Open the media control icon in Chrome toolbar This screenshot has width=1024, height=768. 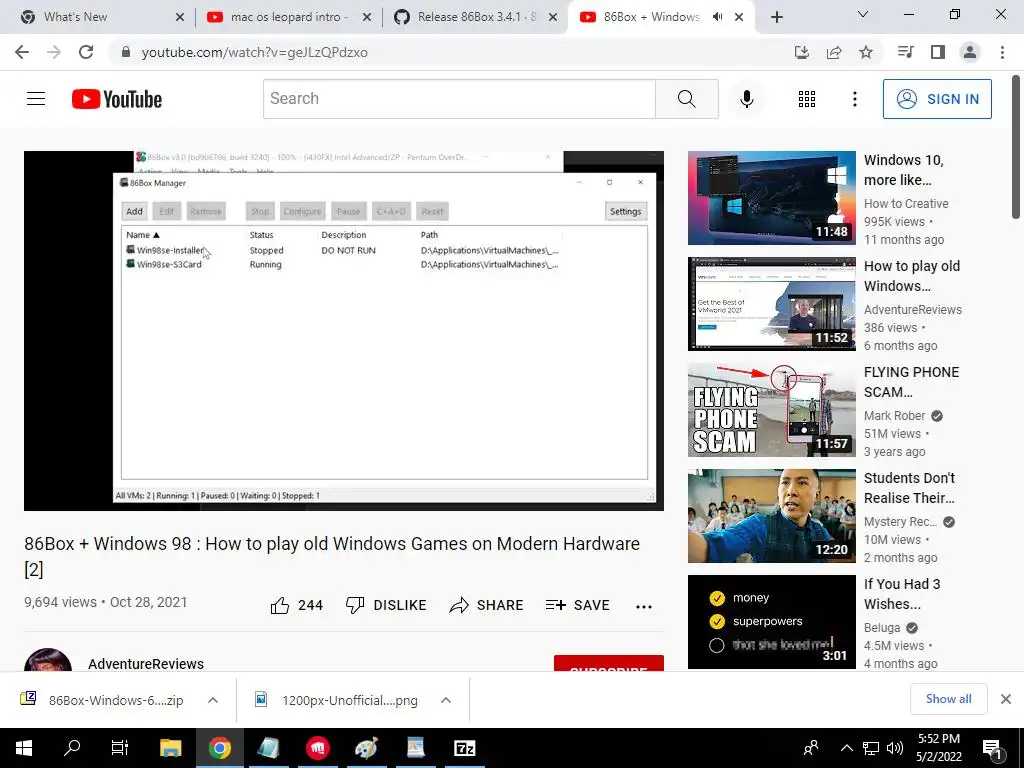pos(906,52)
